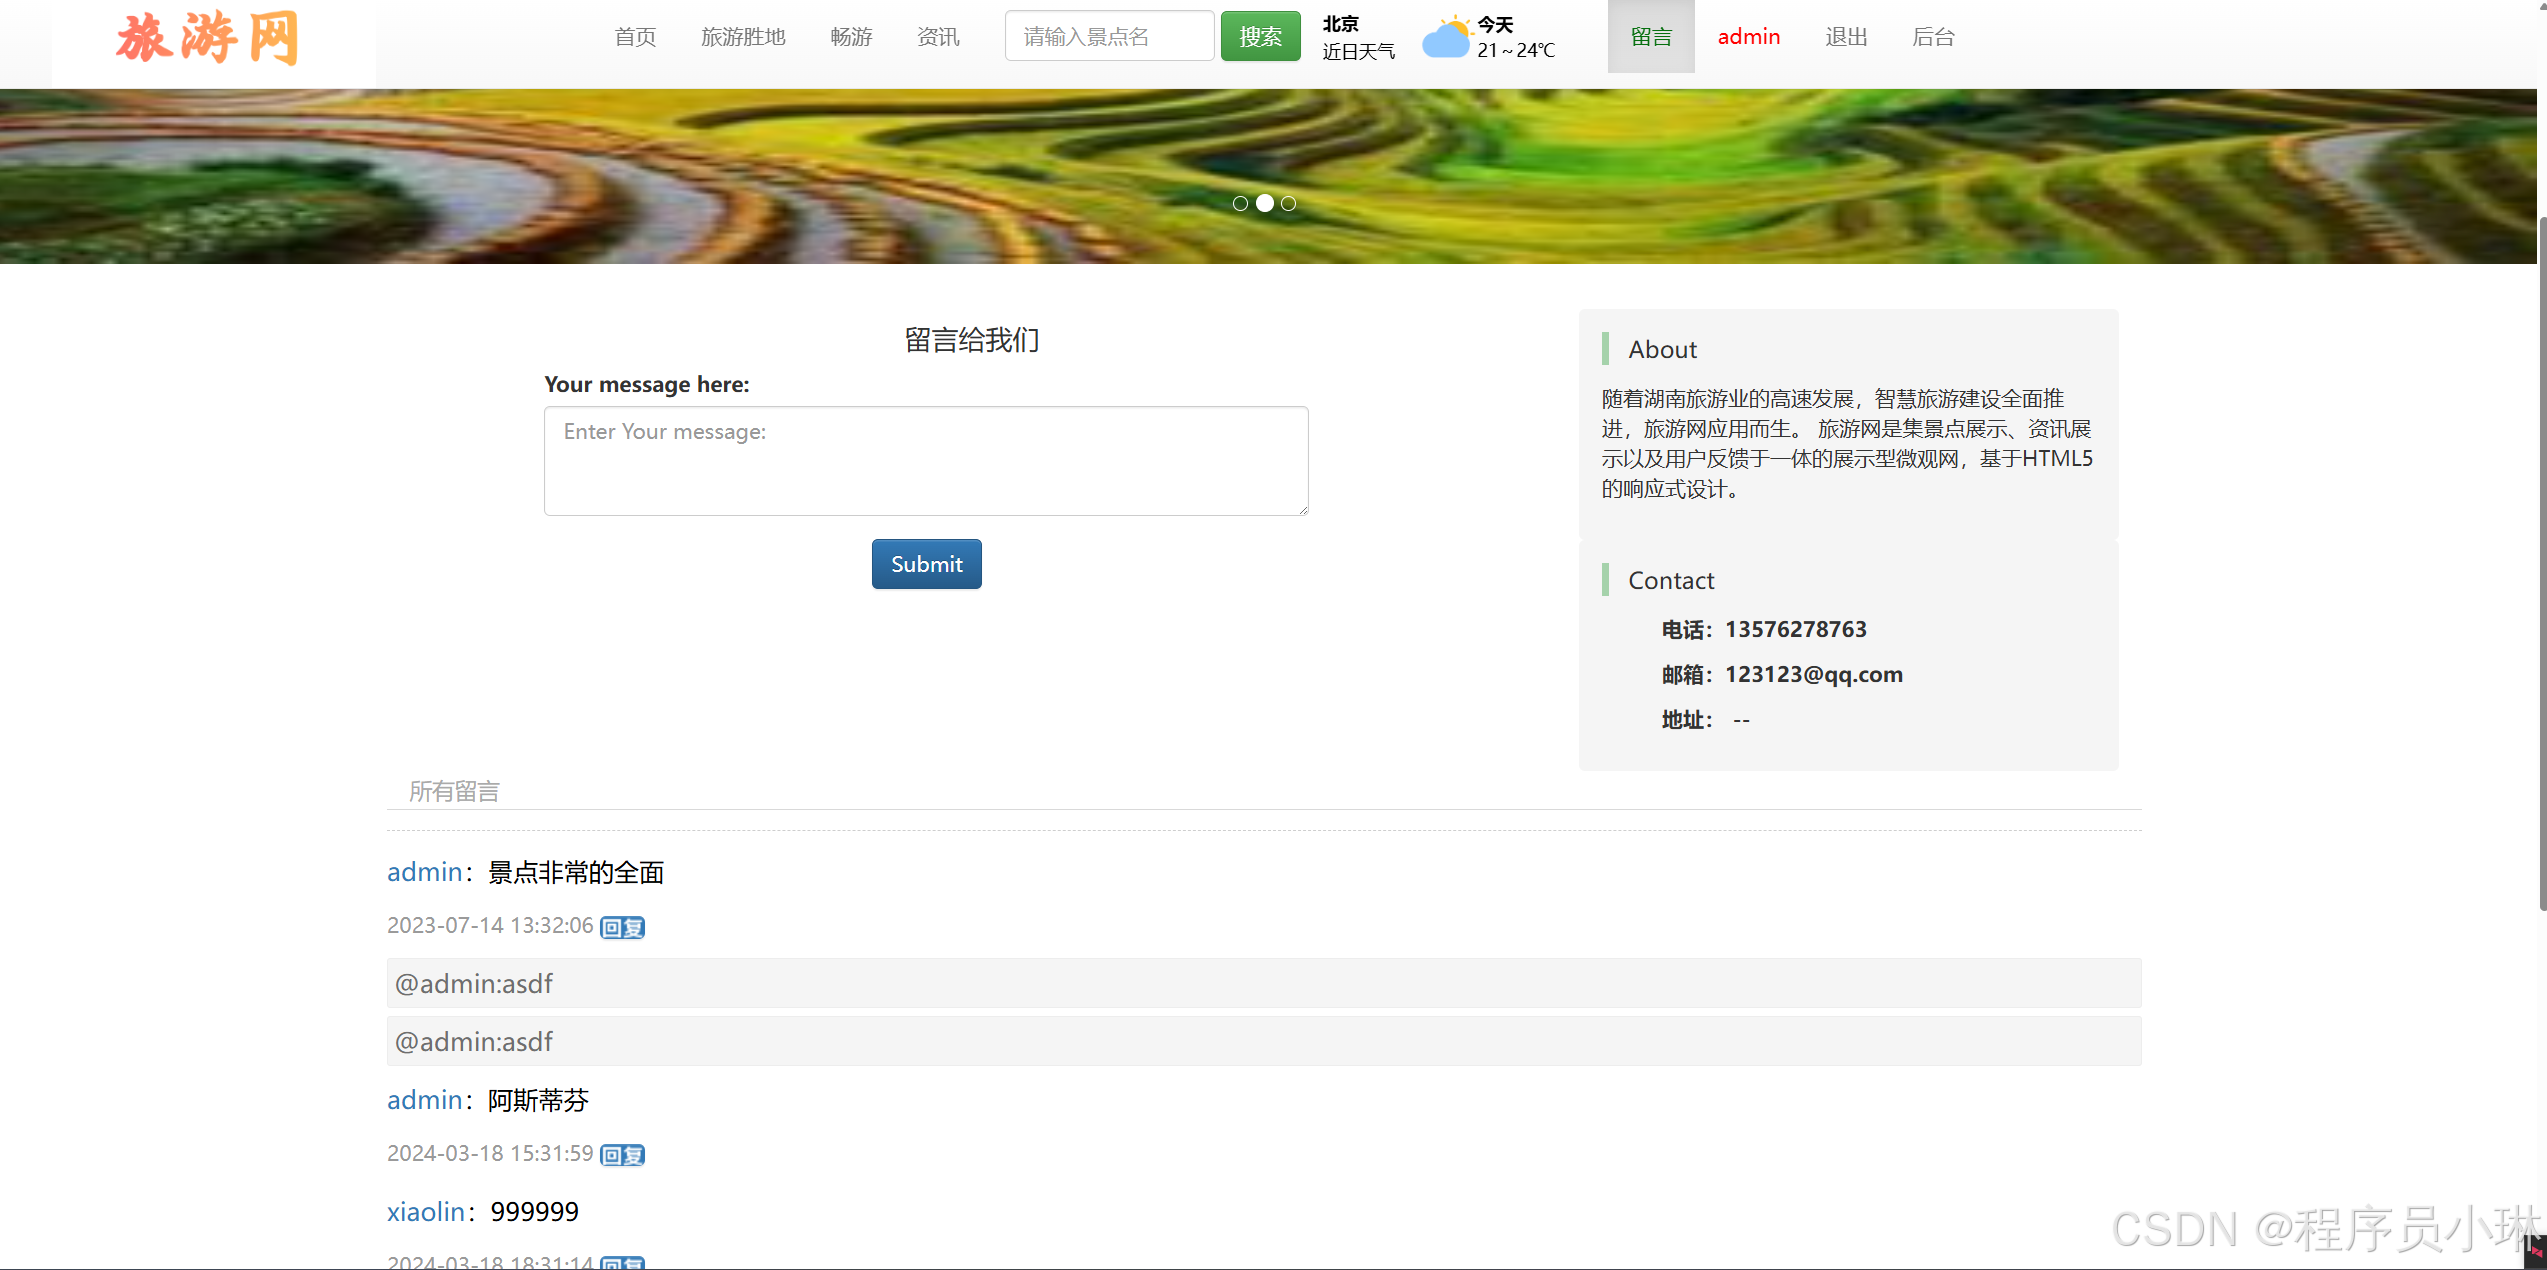Click the Submit button
This screenshot has height=1270, width=2547.
pyautogui.click(x=925, y=563)
